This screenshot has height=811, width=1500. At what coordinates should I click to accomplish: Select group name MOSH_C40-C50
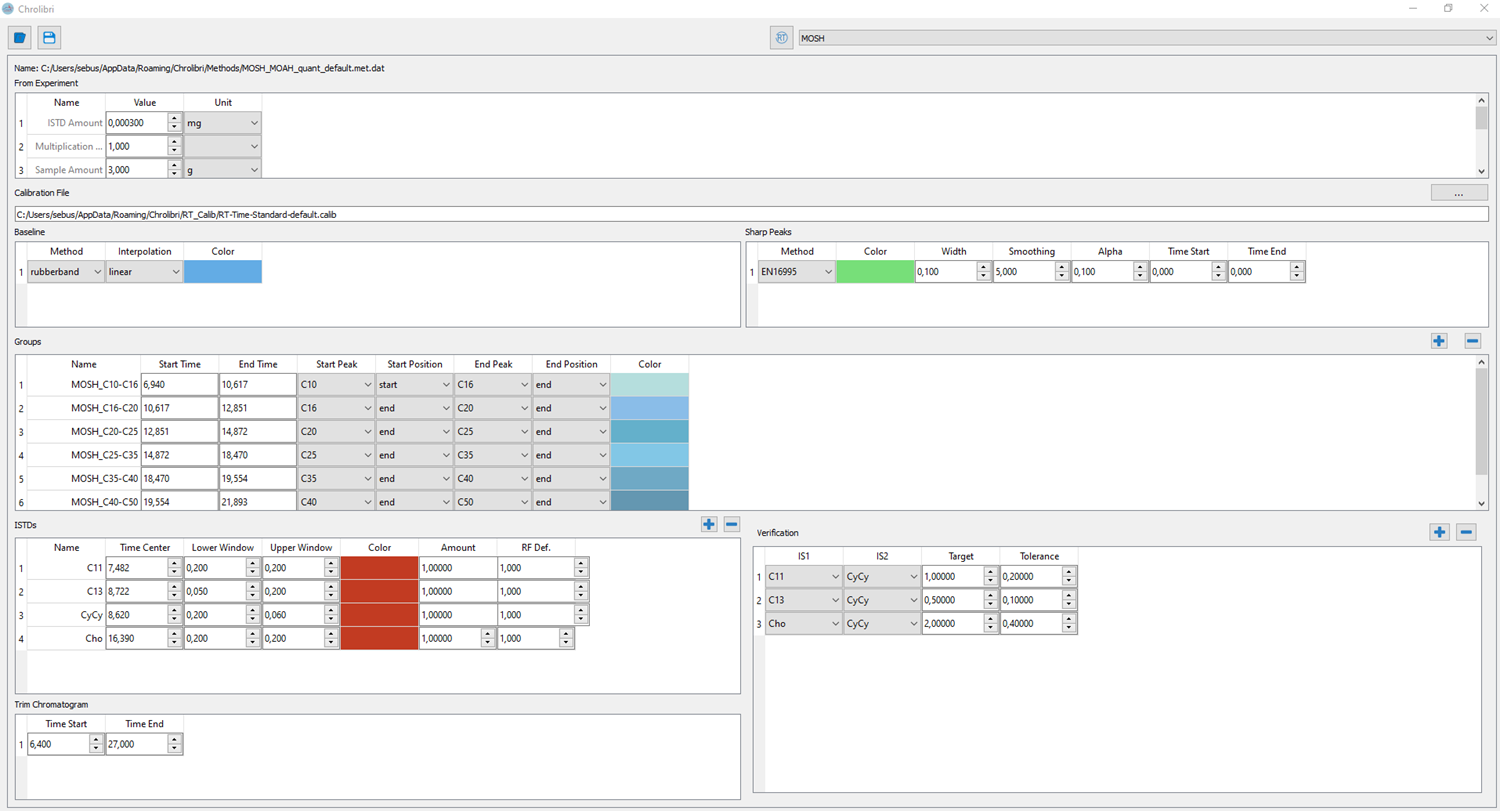coord(104,502)
